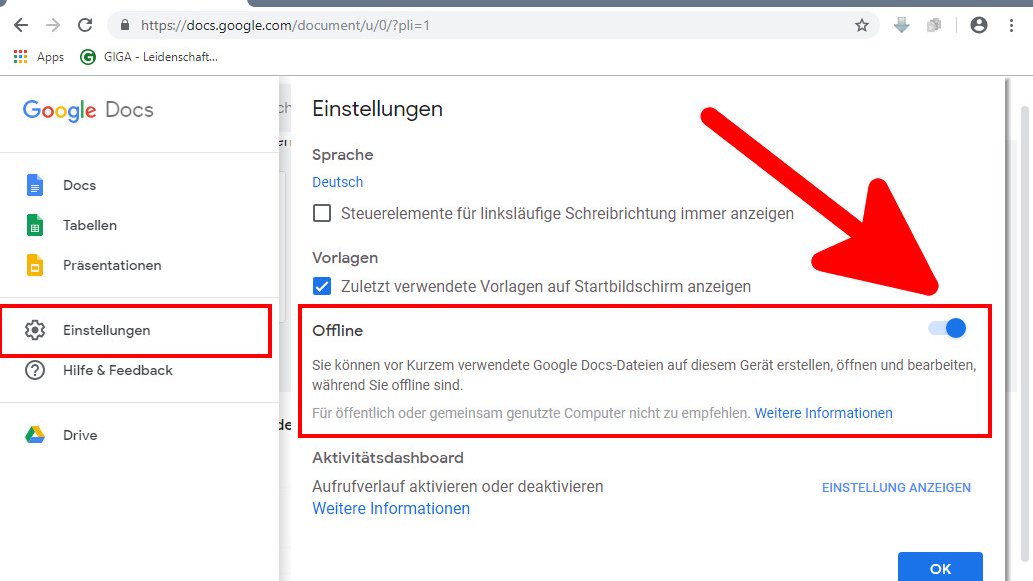Click the Hilfe & Feedback question mark icon
1033x581 pixels.
click(35, 370)
